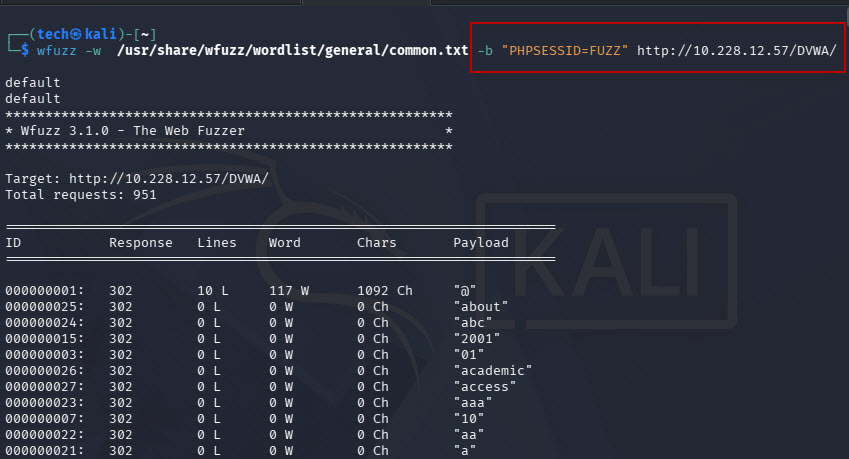Click the Payload column header
Image resolution: width=849 pixels, height=459 pixels.
(481, 243)
